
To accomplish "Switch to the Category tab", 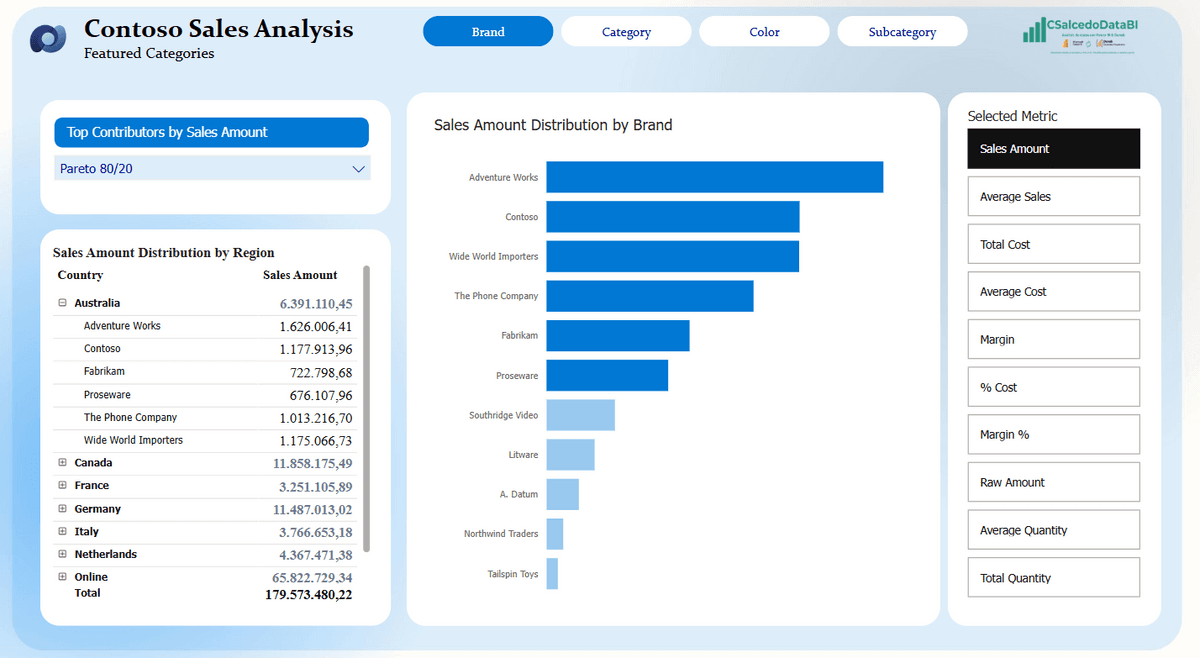I will coord(626,32).
